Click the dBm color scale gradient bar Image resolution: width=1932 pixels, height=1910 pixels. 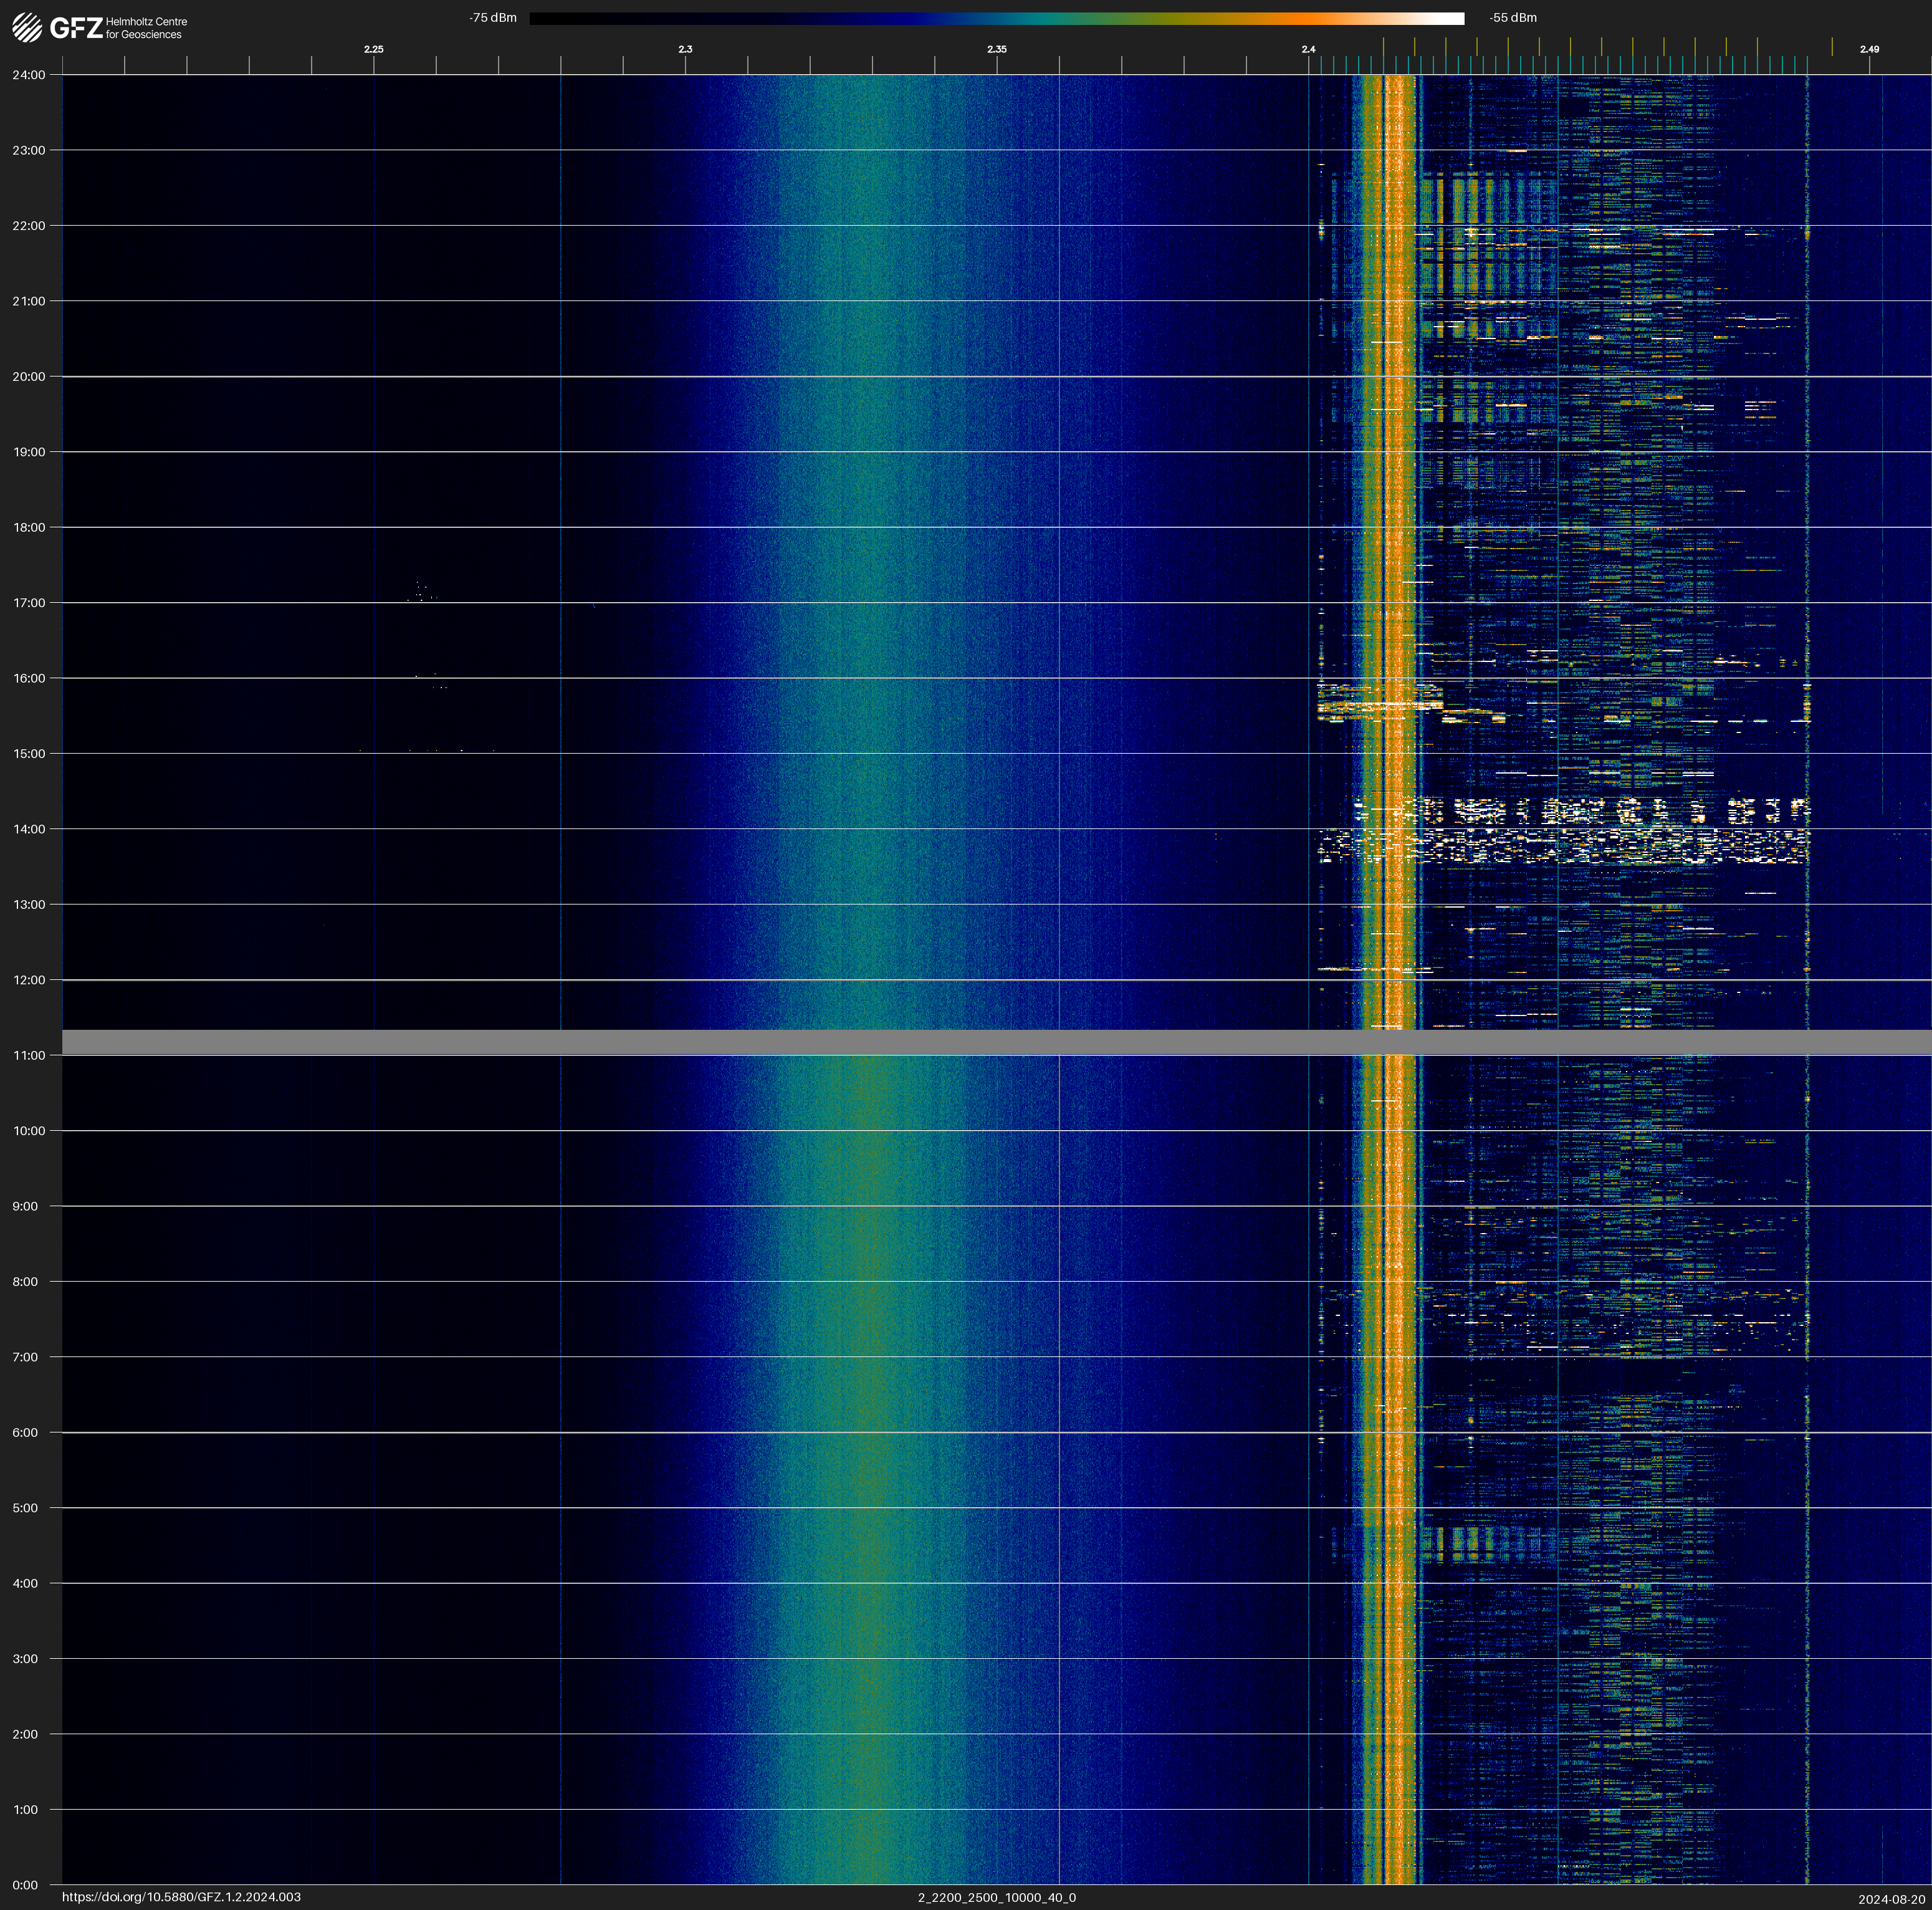(x=996, y=18)
